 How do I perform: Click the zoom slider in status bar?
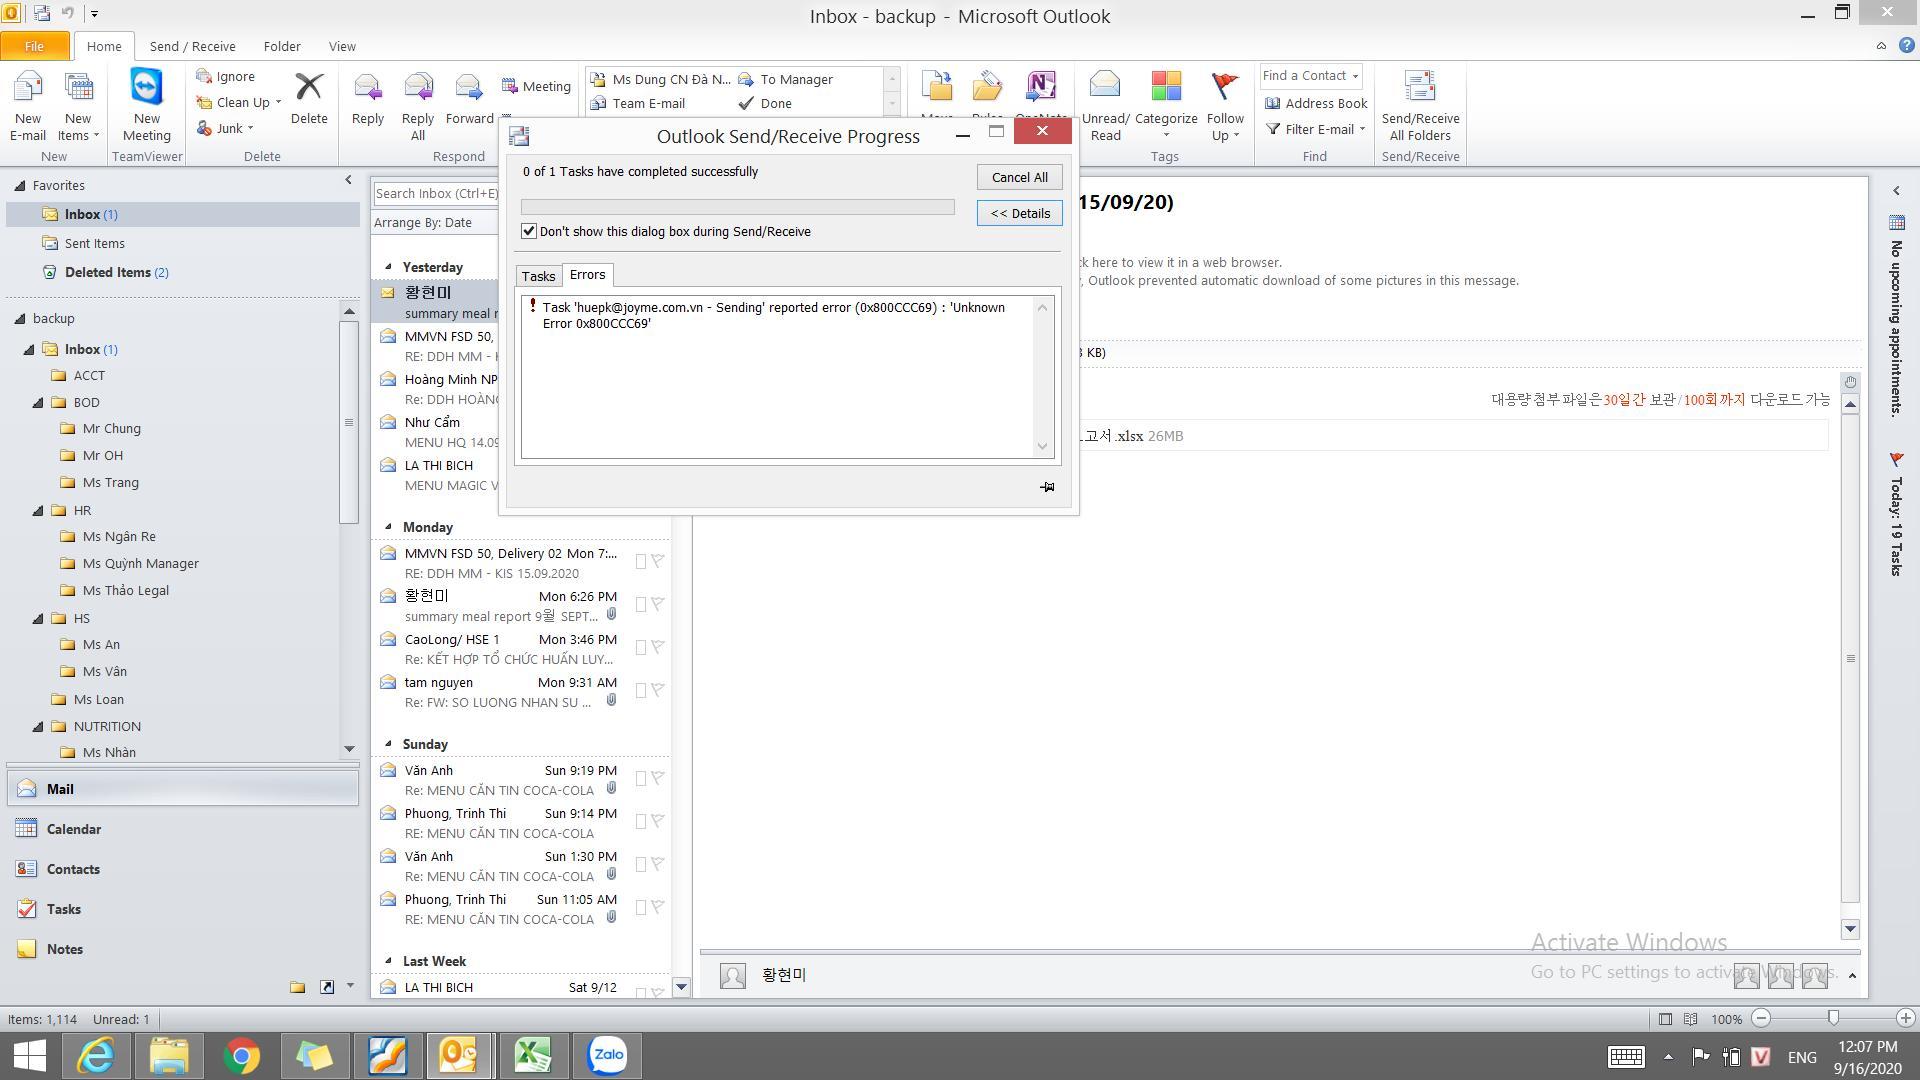click(1833, 1018)
